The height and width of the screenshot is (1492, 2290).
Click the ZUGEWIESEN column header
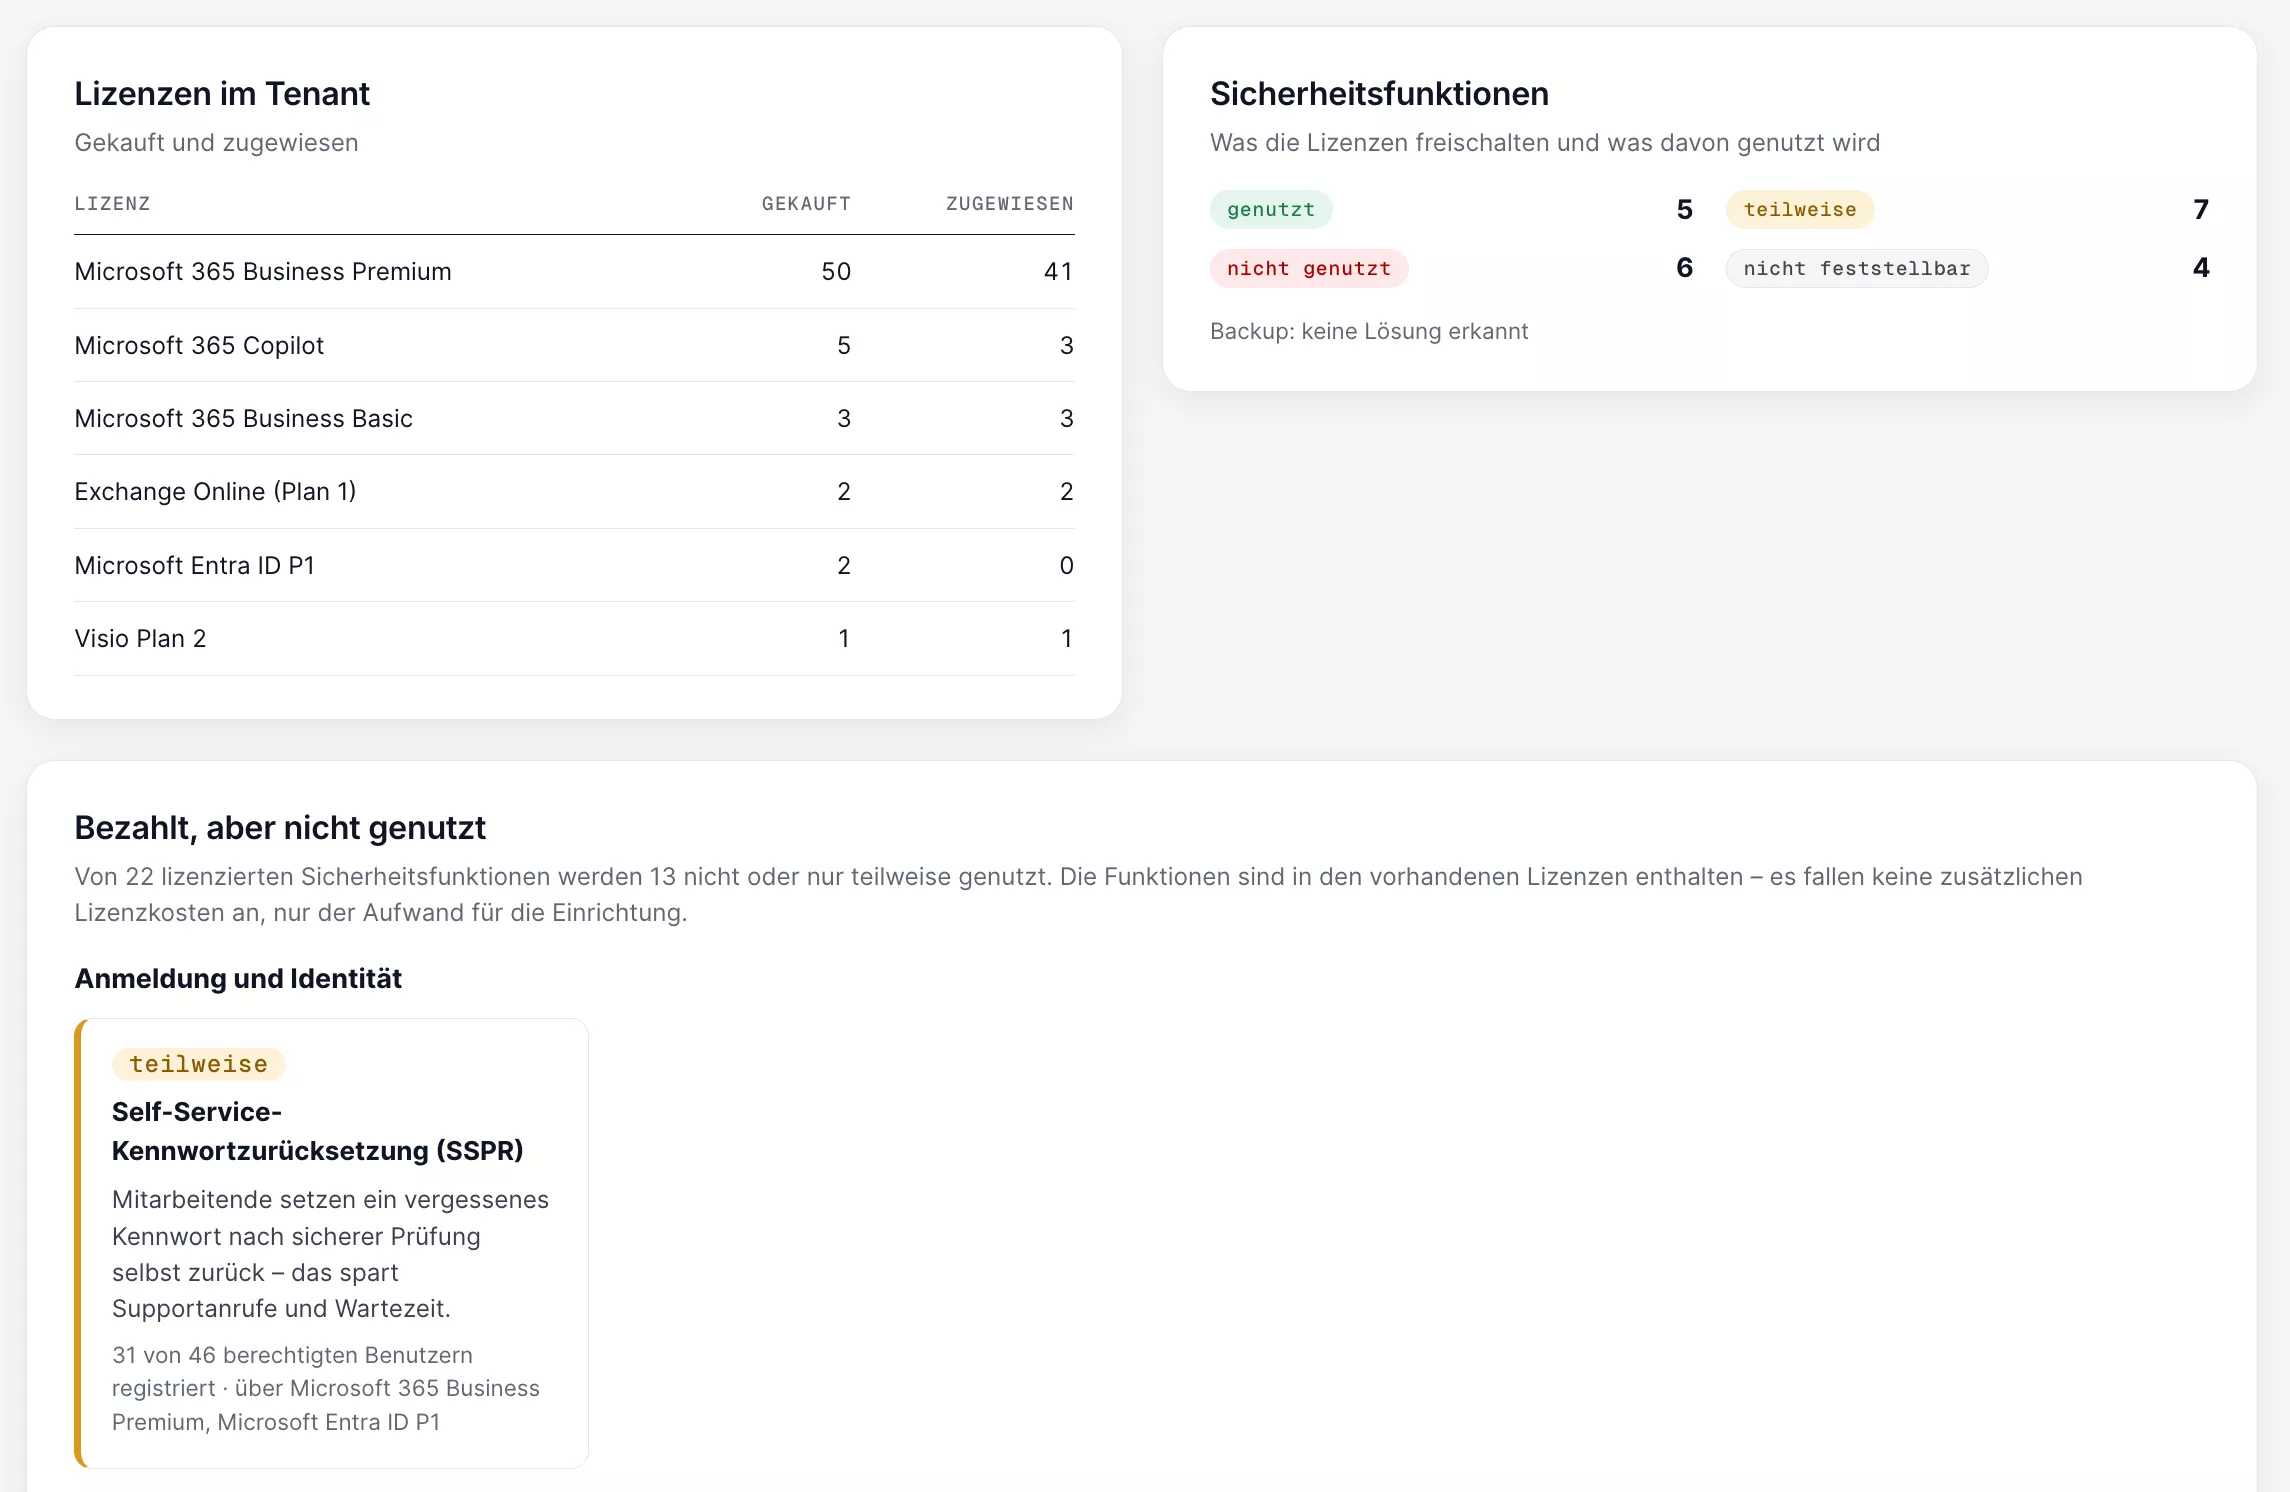(x=1010, y=204)
